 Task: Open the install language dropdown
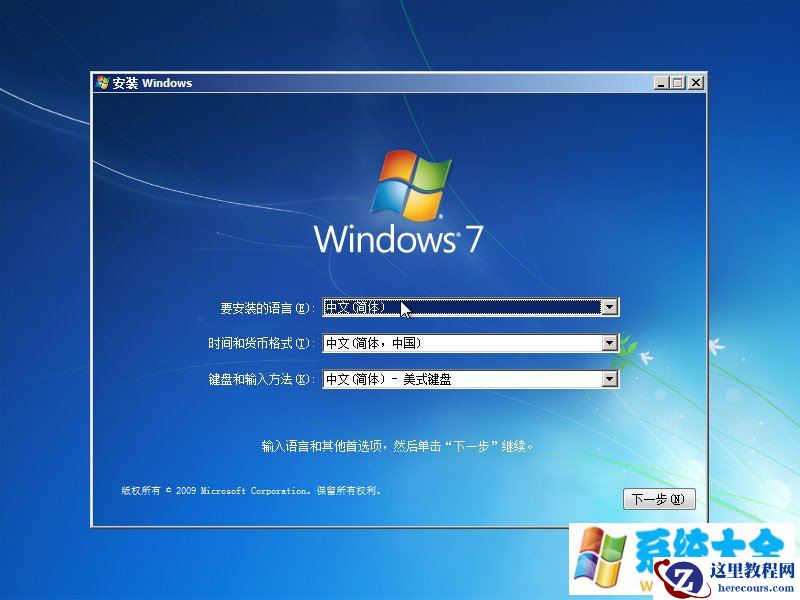coord(610,307)
